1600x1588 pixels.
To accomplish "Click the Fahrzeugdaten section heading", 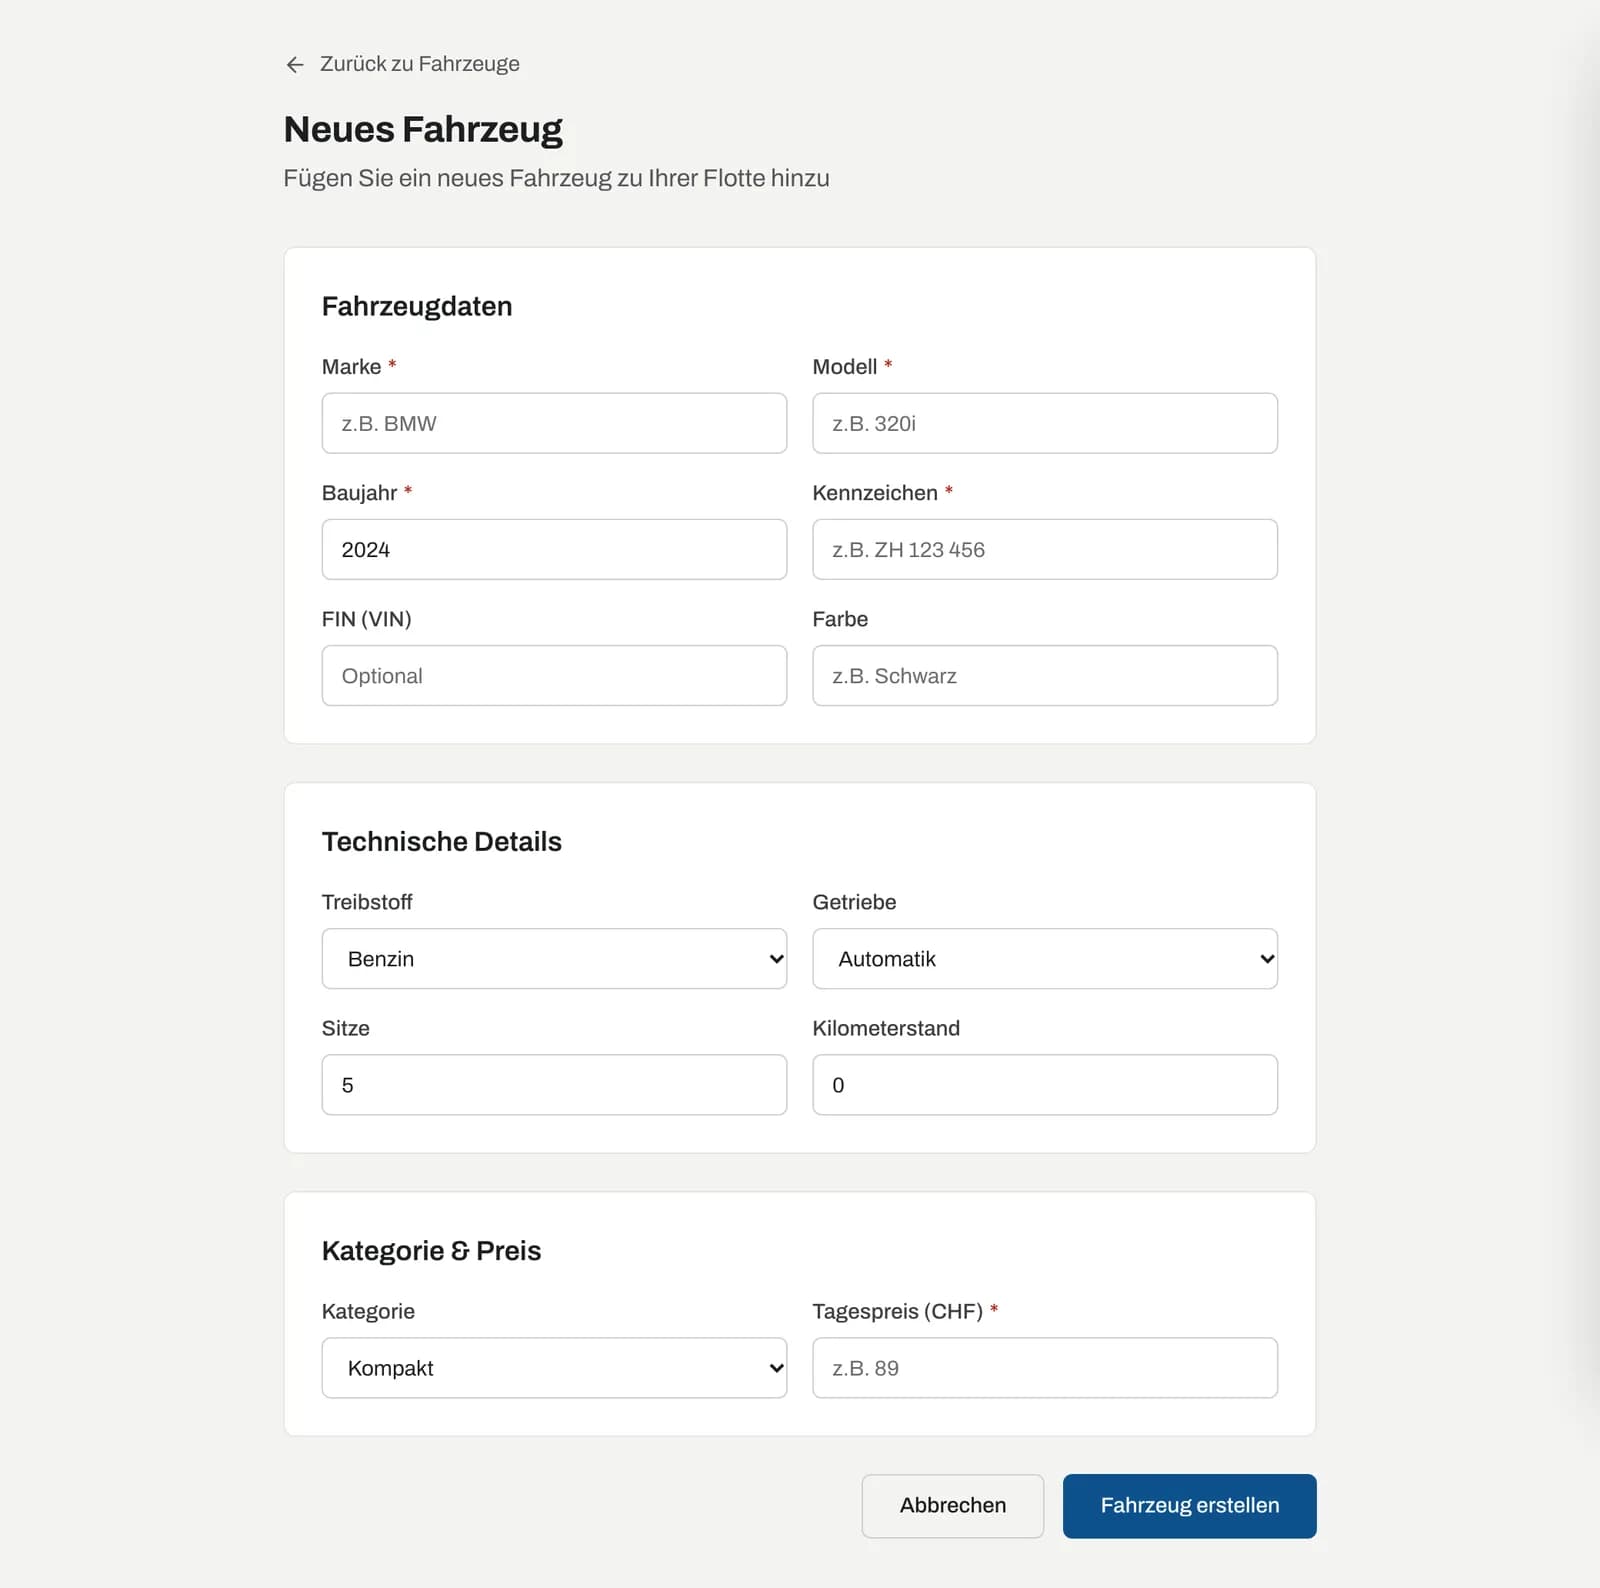I will pyautogui.click(x=417, y=306).
